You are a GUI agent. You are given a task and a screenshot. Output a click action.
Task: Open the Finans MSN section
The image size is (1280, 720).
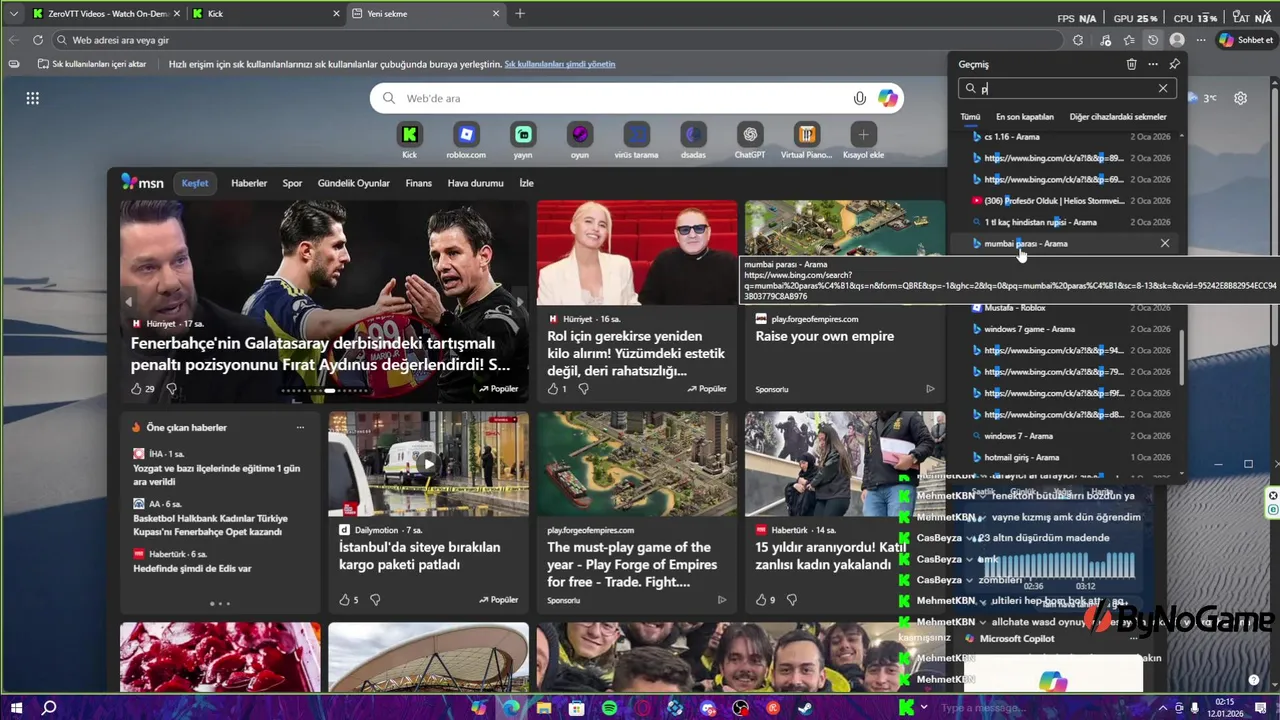[x=419, y=183]
